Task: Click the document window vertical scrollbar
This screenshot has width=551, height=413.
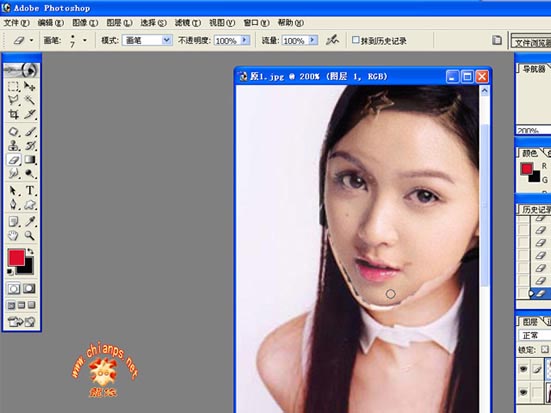Action: (484, 246)
